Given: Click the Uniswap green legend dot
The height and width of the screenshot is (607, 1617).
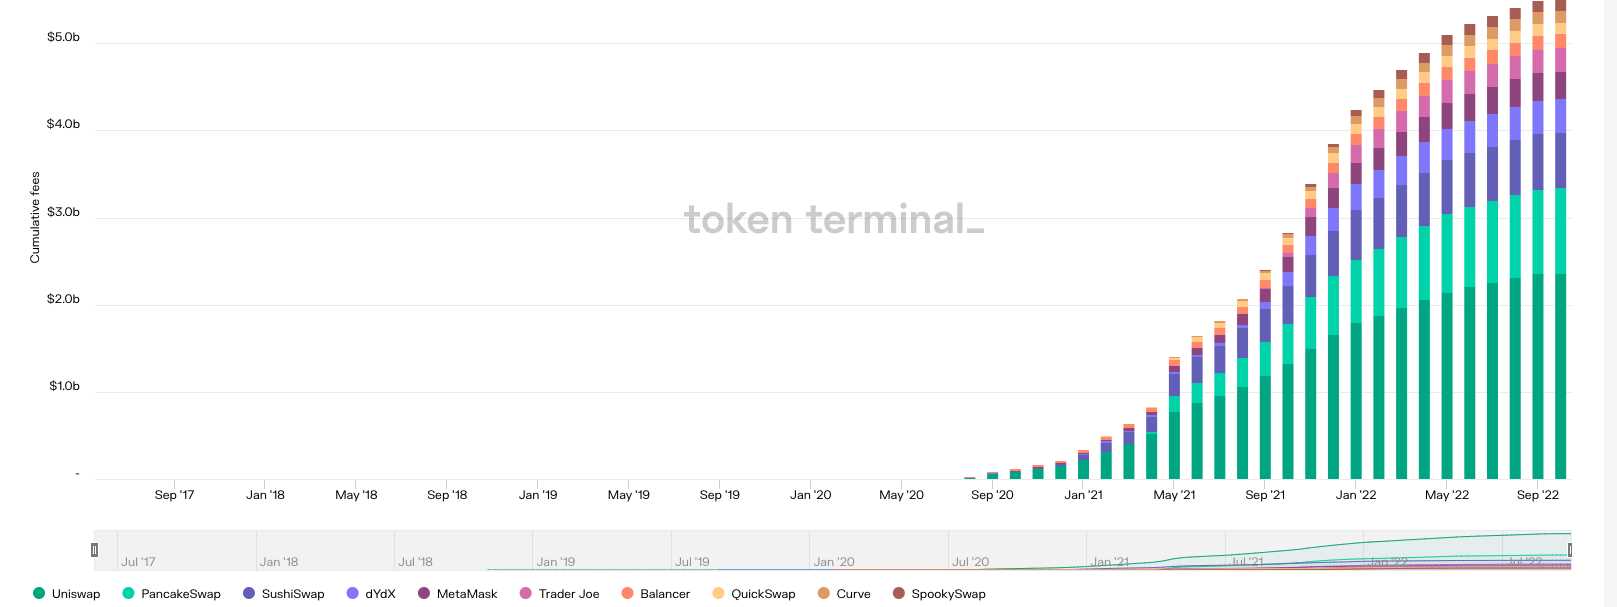Looking at the screenshot, I should 39,594.
